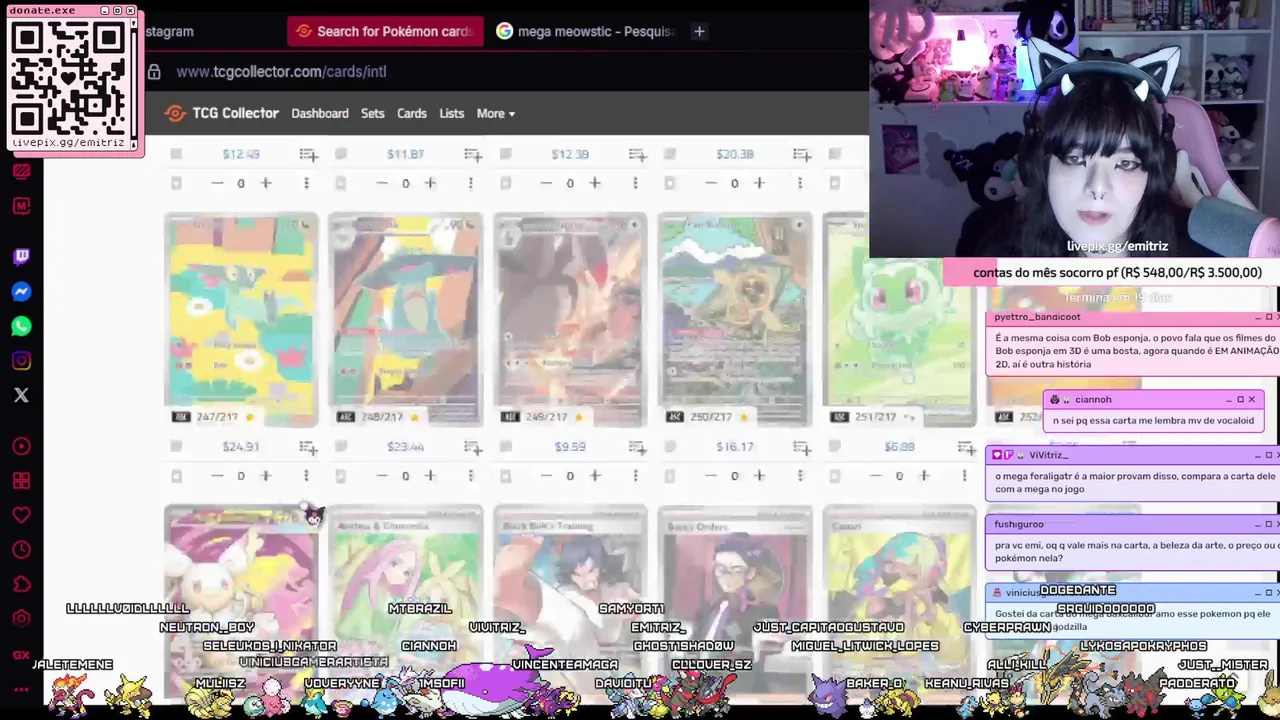Click the red M icon in sidebar
1280x720 pixels.
click(21, 205)
